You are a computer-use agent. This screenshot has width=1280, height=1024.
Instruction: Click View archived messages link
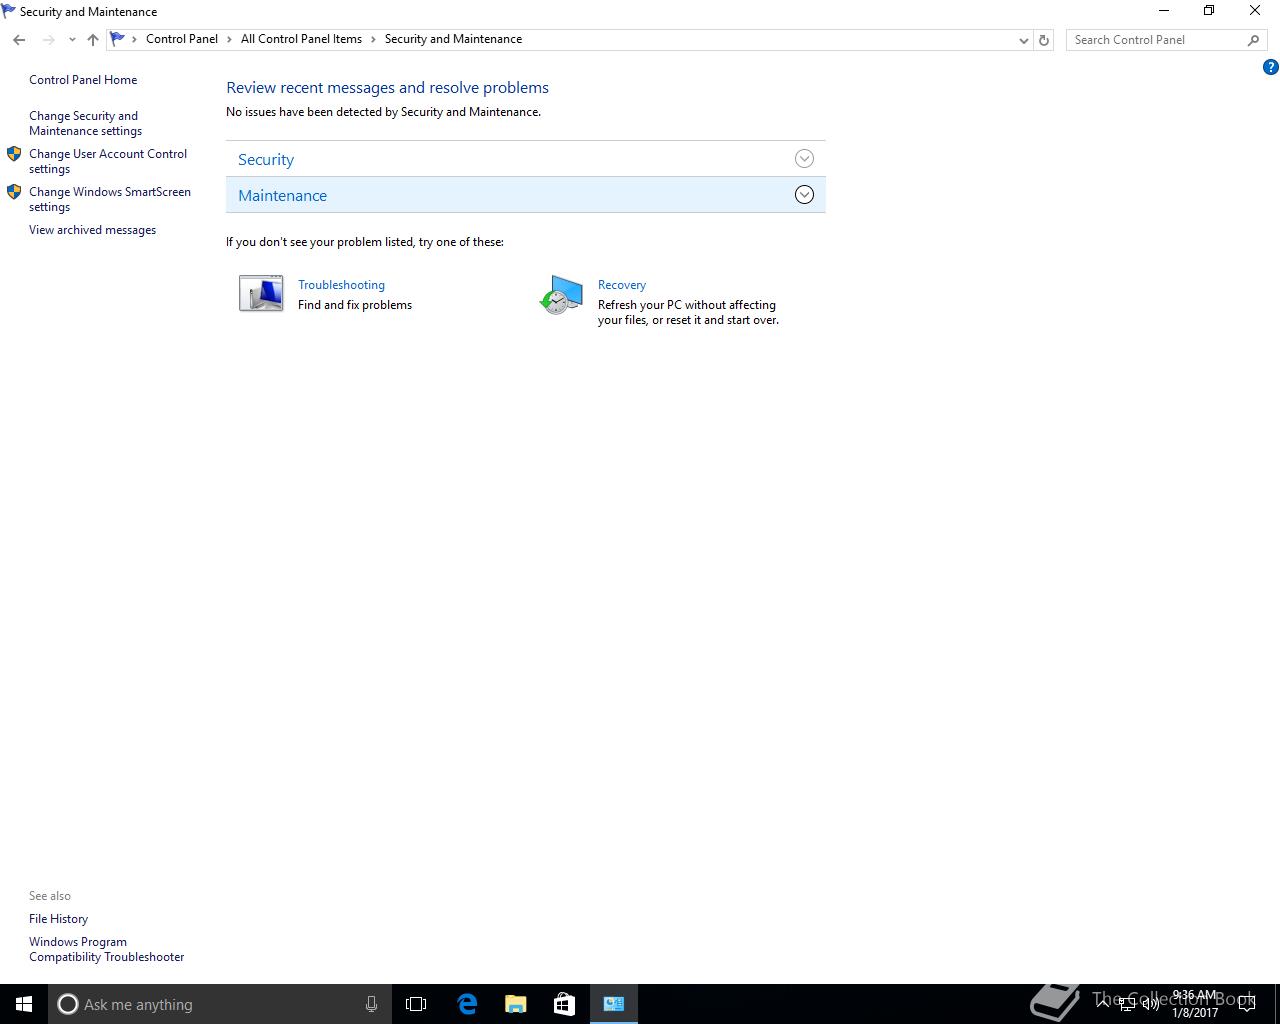point(93,230)
